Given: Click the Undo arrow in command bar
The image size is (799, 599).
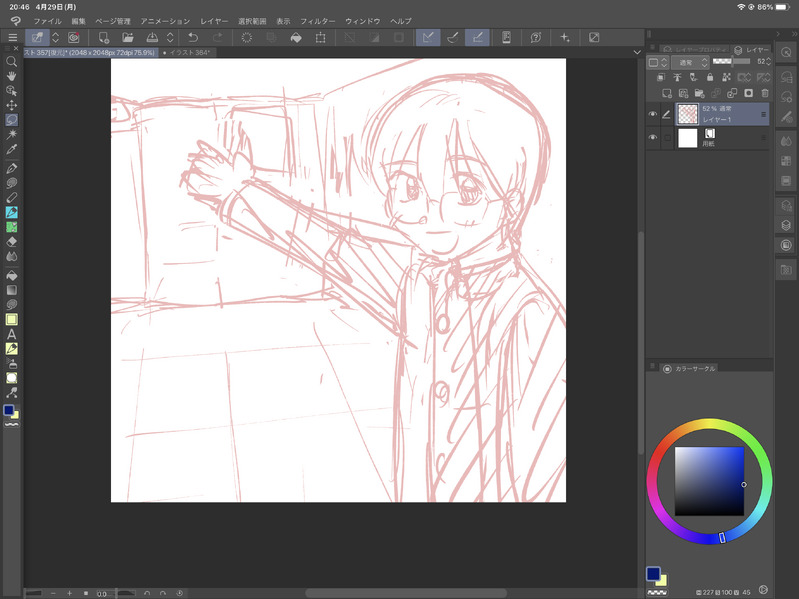Looking at the screenshot, I should pos(193,38).
